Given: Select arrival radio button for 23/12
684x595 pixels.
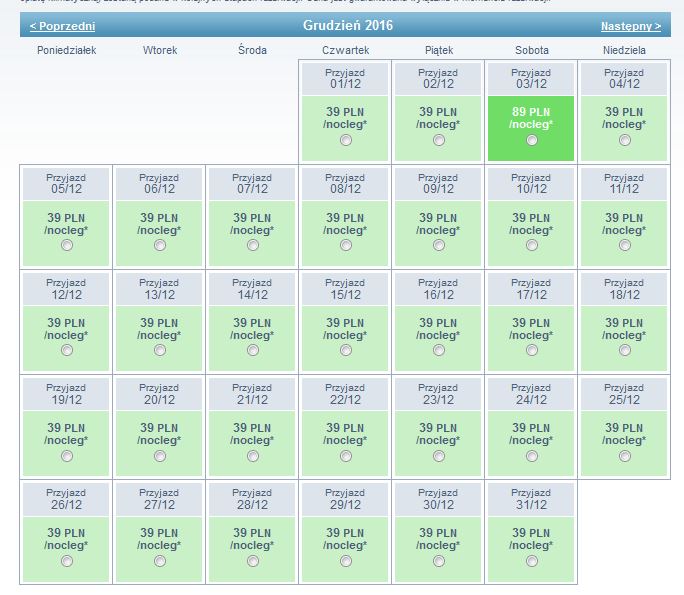Looking at the screenshot, I should 439,456.
